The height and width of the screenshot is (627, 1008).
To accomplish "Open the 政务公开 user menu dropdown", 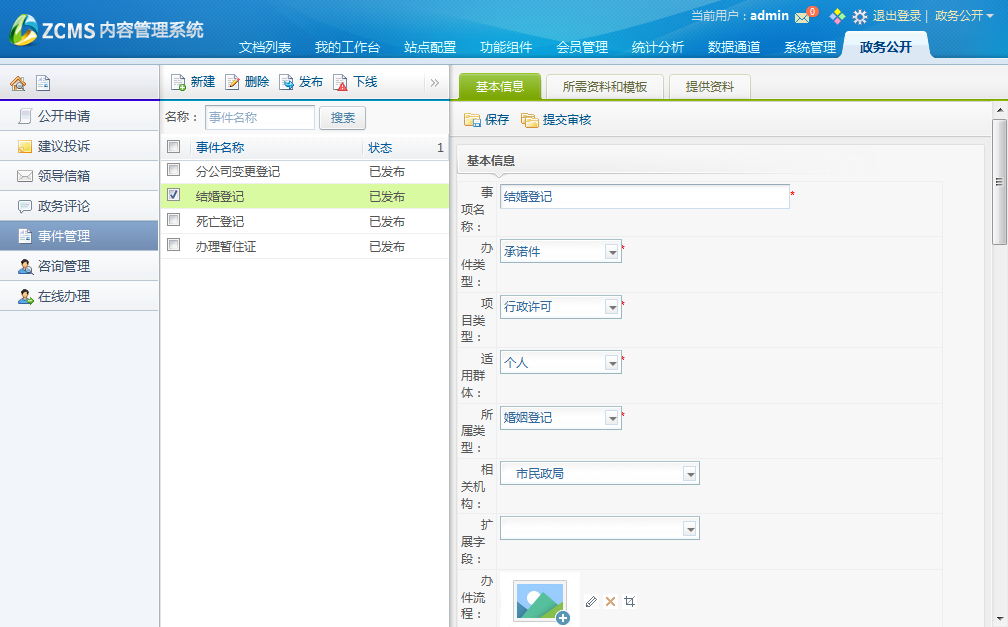I will [x=963, y=16].
